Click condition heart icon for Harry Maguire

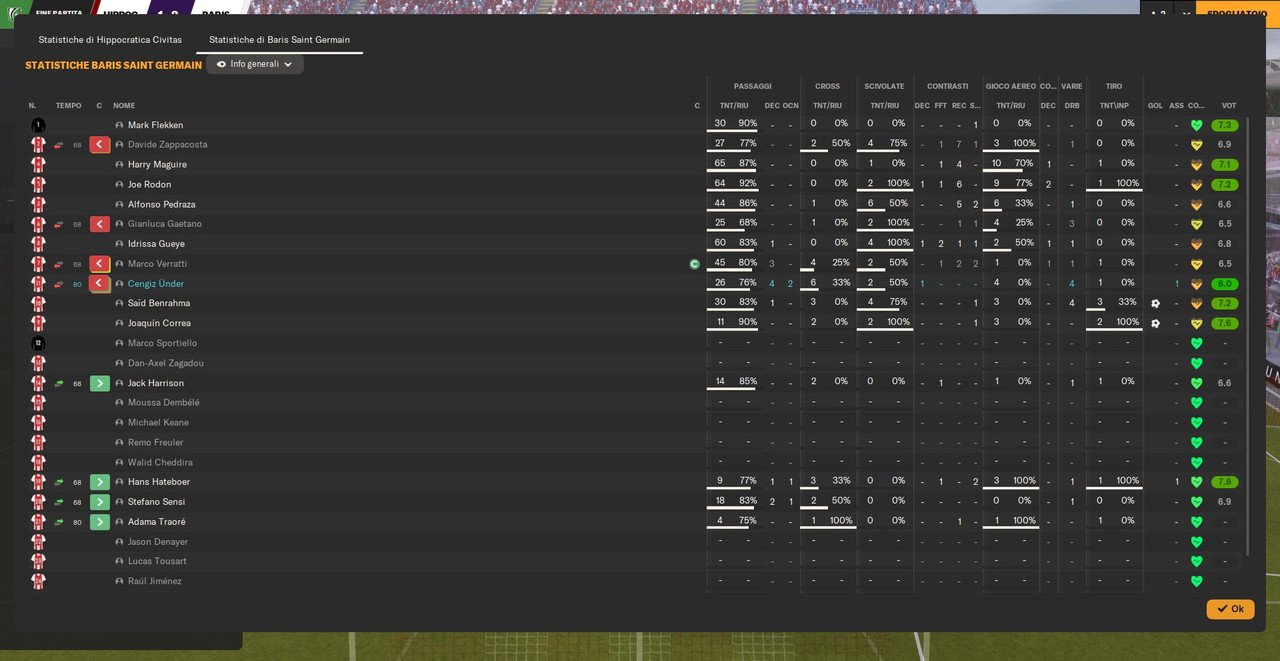(x=1196, y=165)
